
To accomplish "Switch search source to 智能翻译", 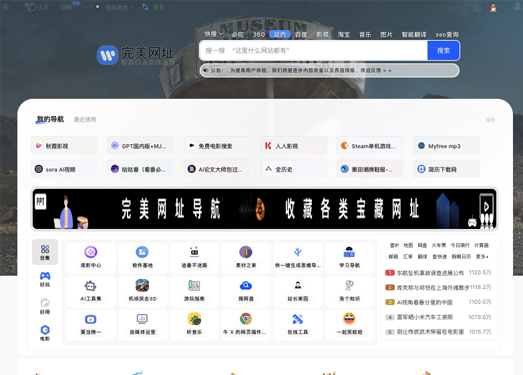I will pyautogui.click(x=414, y=34).
